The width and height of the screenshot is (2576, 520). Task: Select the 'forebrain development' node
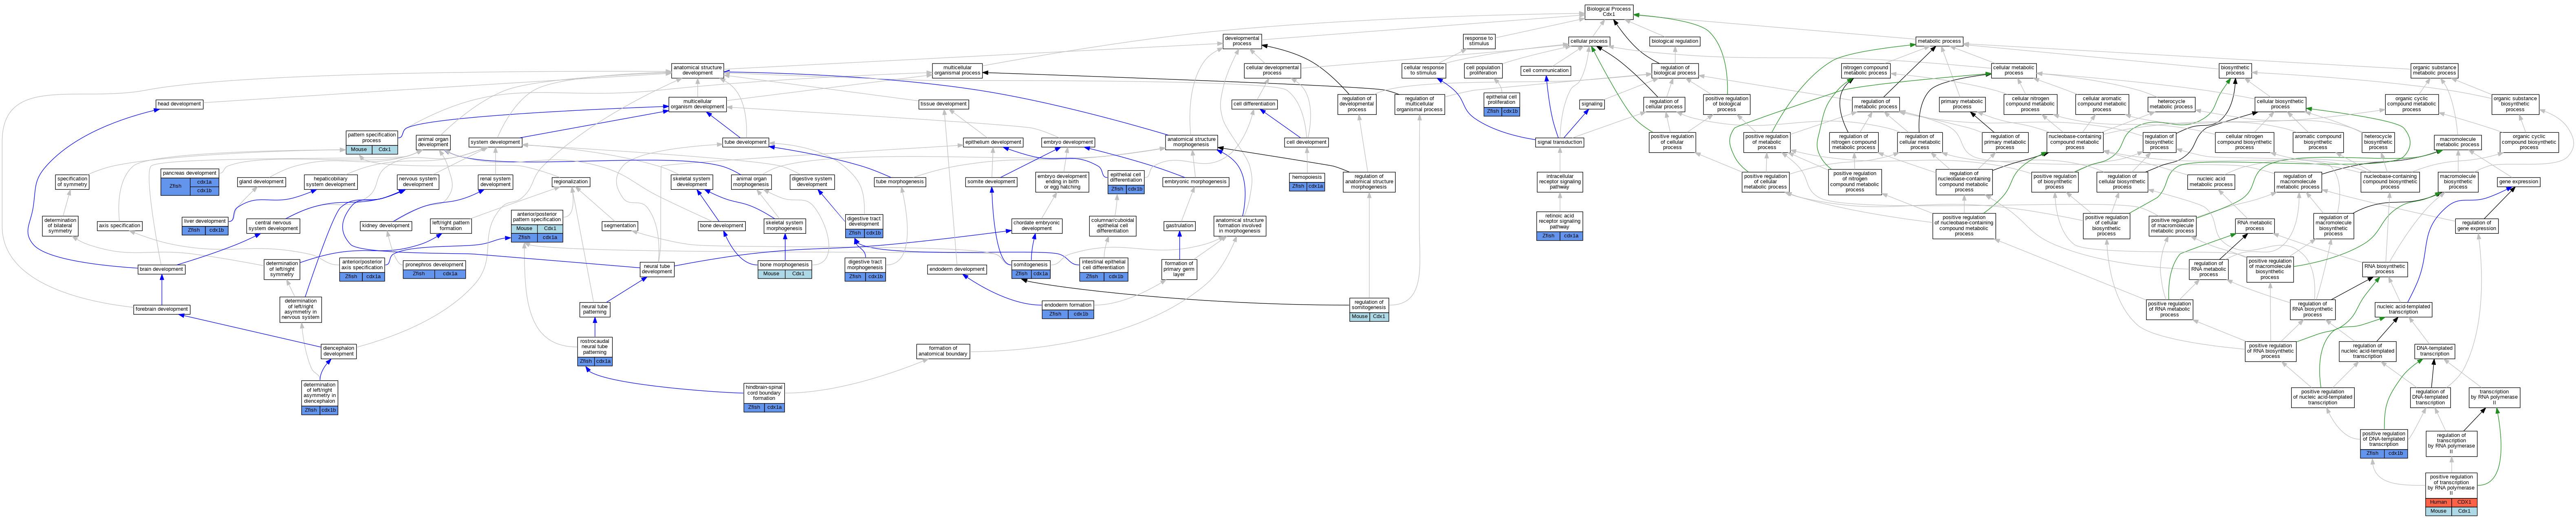(162, 309)
